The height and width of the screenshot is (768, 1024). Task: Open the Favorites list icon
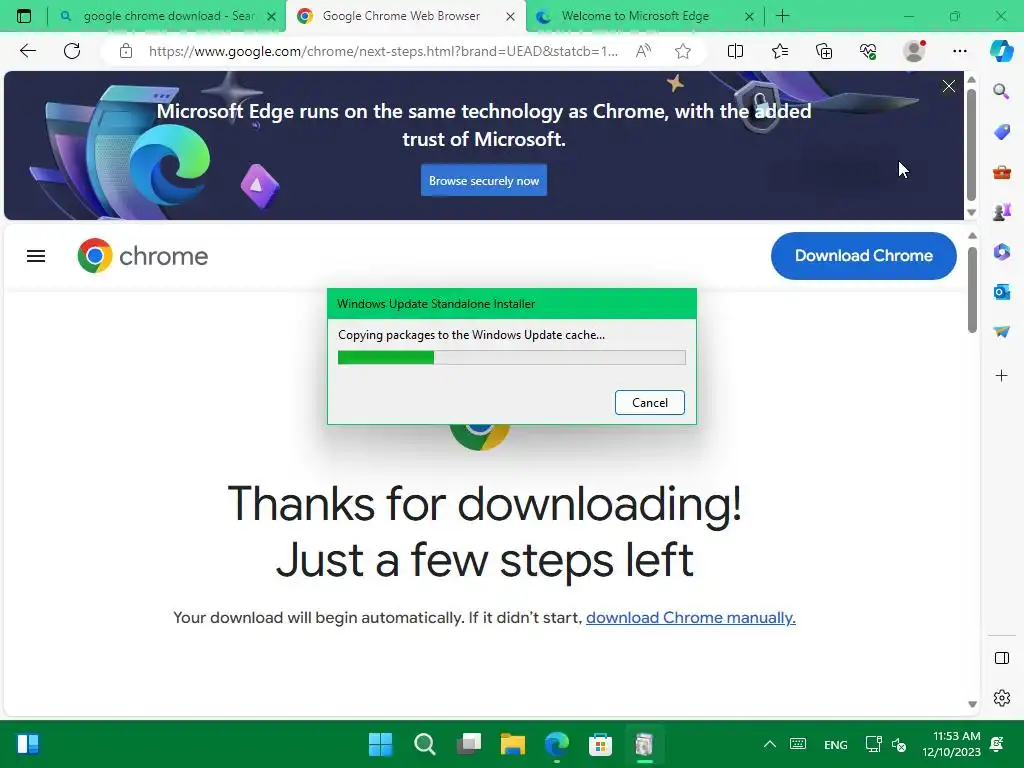(780, 51)
